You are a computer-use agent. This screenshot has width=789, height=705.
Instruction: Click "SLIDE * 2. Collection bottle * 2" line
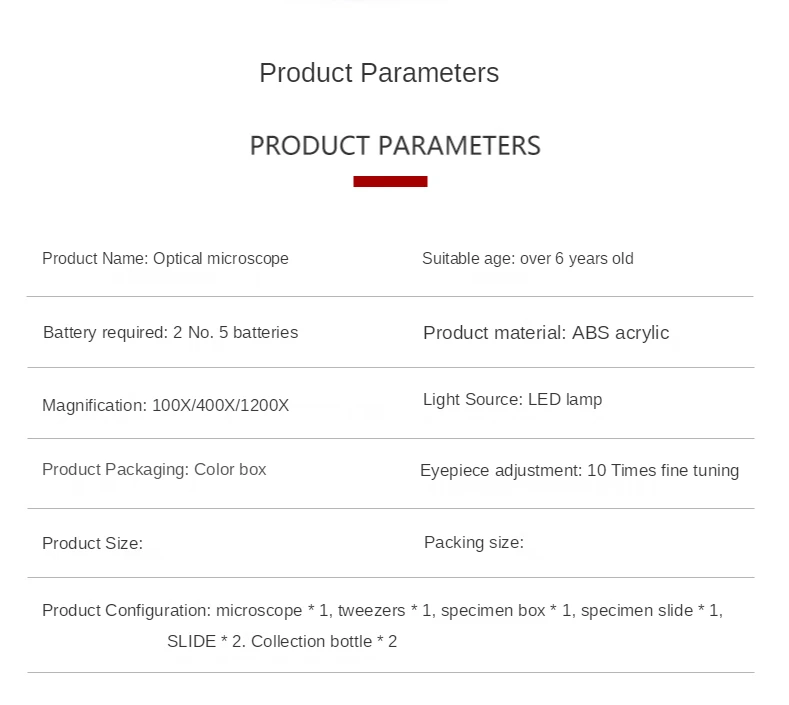click(x=282, y=641)
